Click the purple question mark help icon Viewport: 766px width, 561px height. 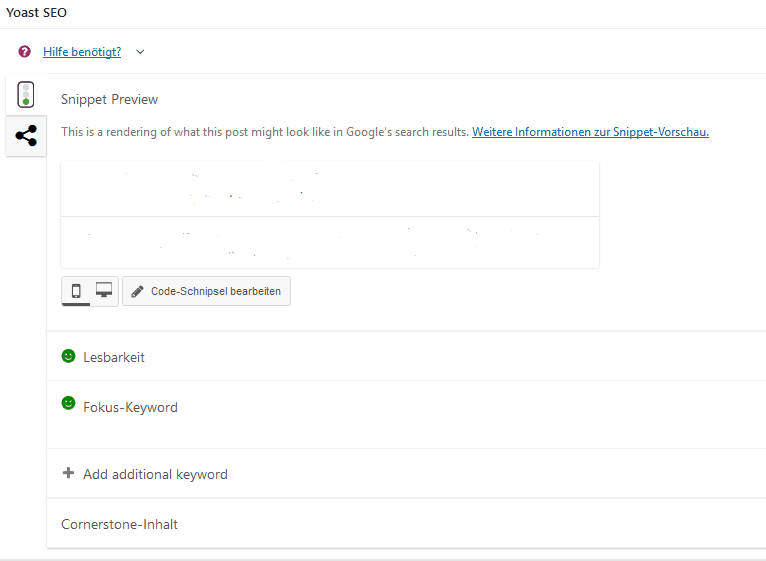24,51
